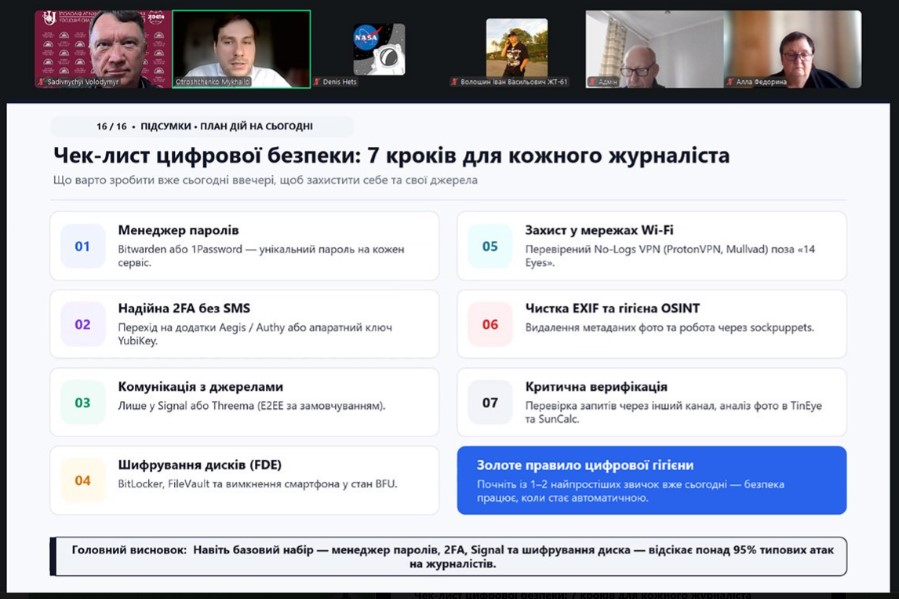Click the orange 04 number badge
899x599 pixels.
pos(83,480)
